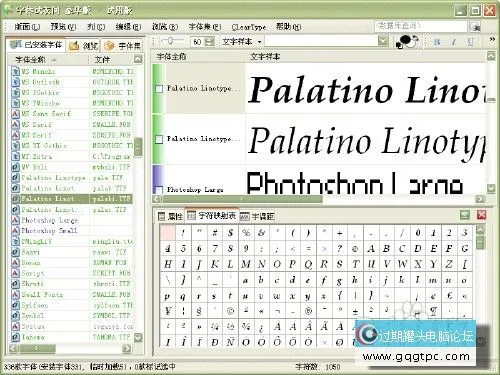Click the Sylfaen font icon
Screen dimensions: 500x375
coord(15,305)
